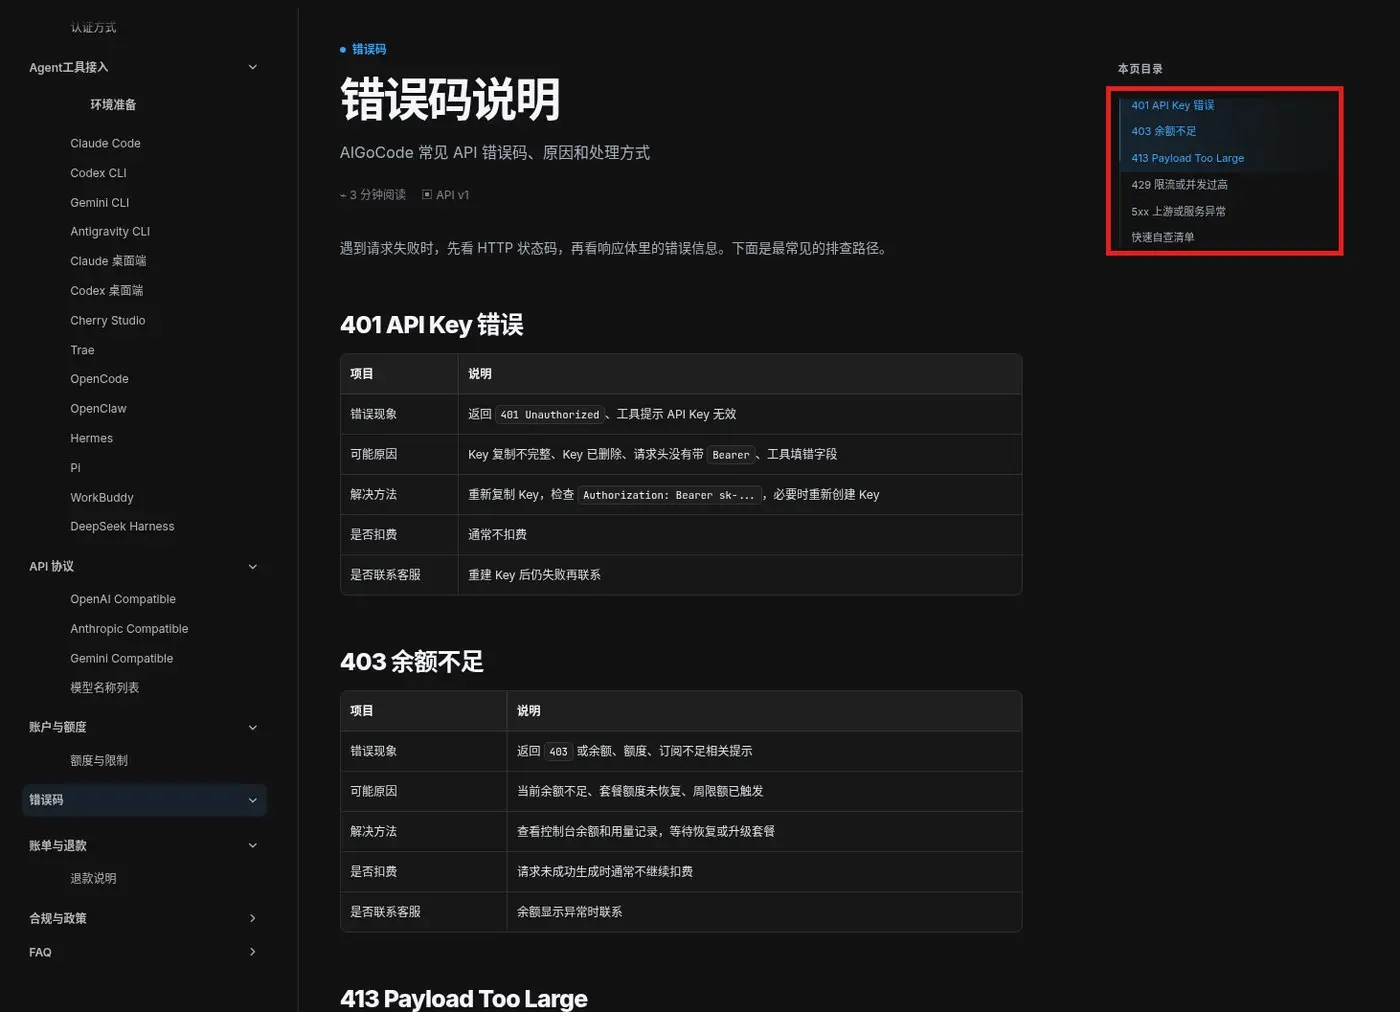Jump to 5xx 上游或服务异常 in contents

[x=1178, y=212]
